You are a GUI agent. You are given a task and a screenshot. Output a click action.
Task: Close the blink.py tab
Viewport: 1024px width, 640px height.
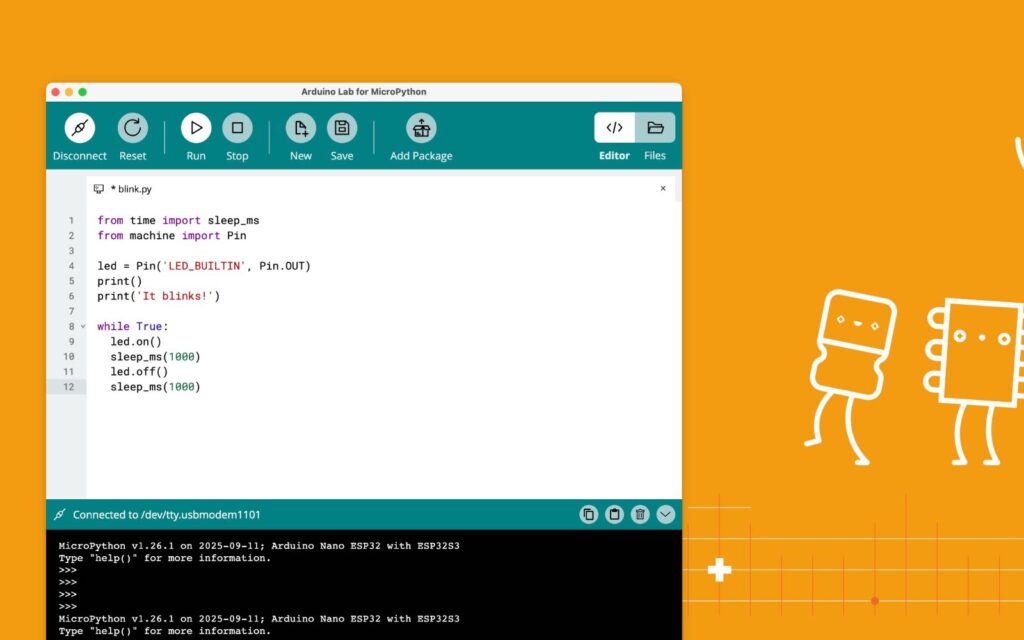tap(663, 188)
